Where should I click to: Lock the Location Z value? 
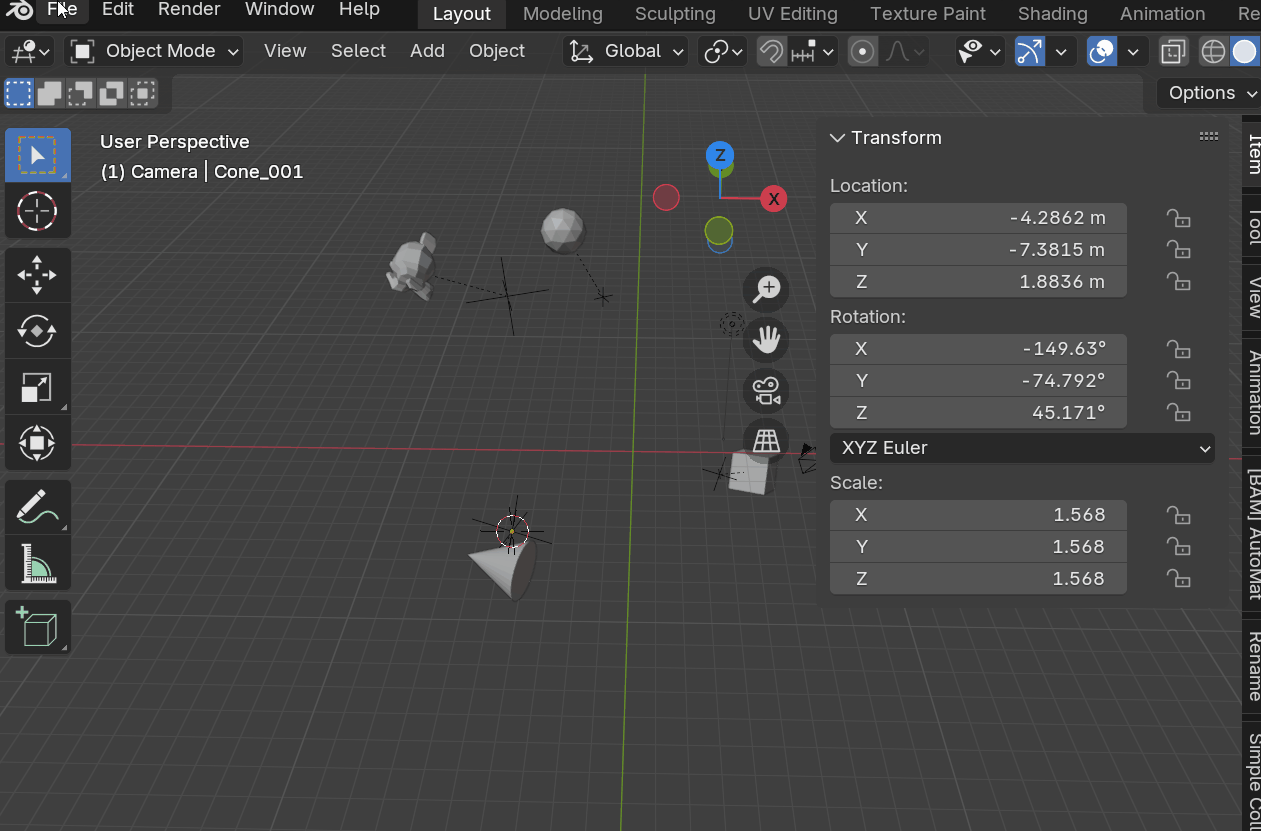[x=1179, y=282]
